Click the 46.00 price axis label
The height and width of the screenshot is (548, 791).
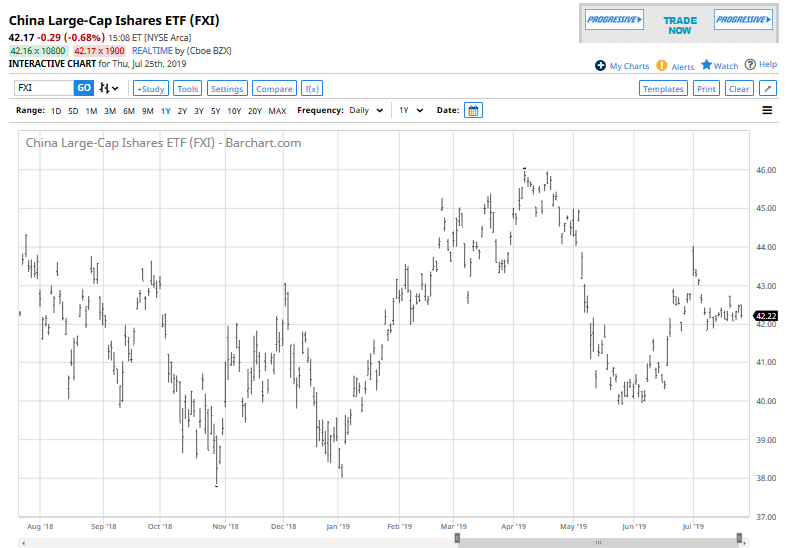[x=766, y=171]
